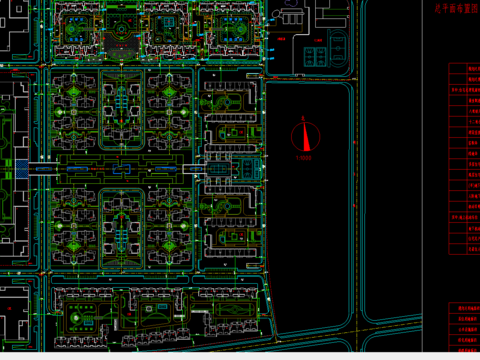Click the red north arrow compass symbol
The image size is (480, 360).
(305, 136)
